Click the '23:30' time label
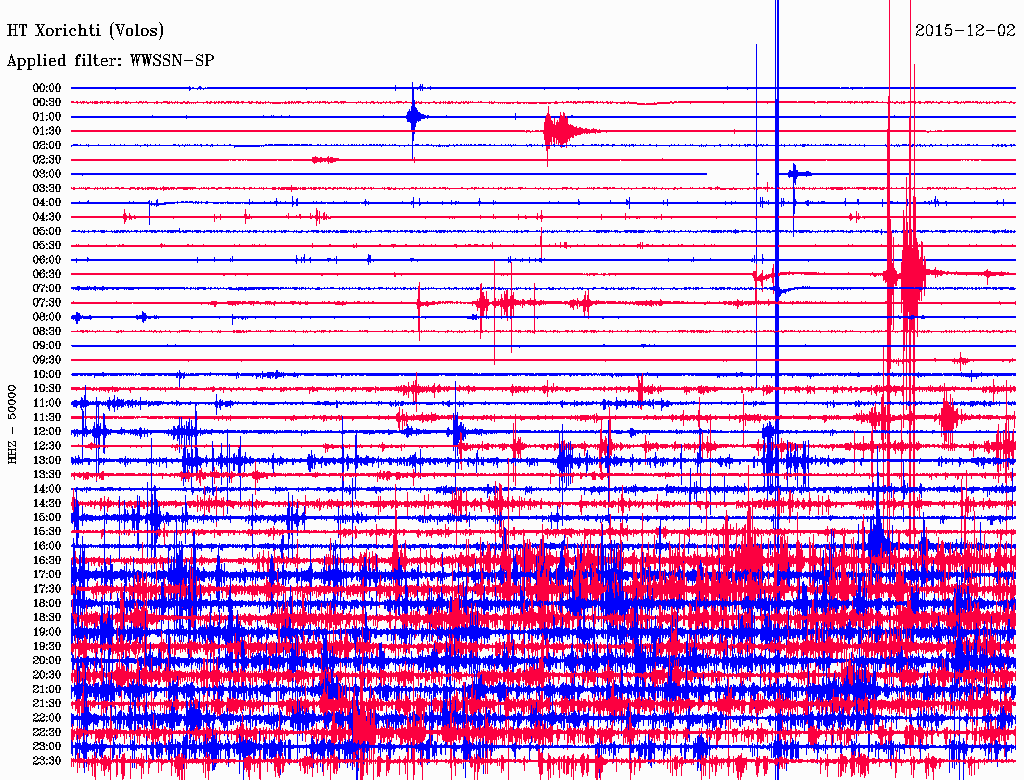 [x=47, y=761]
